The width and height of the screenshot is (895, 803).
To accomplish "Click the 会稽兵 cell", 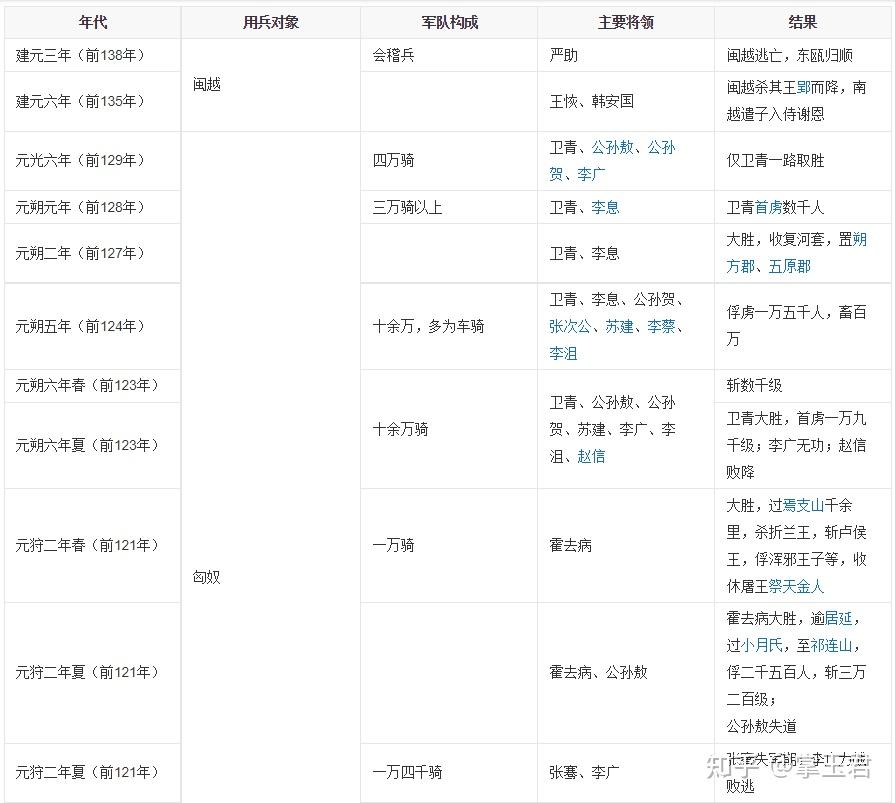I will tap(449, 55).
